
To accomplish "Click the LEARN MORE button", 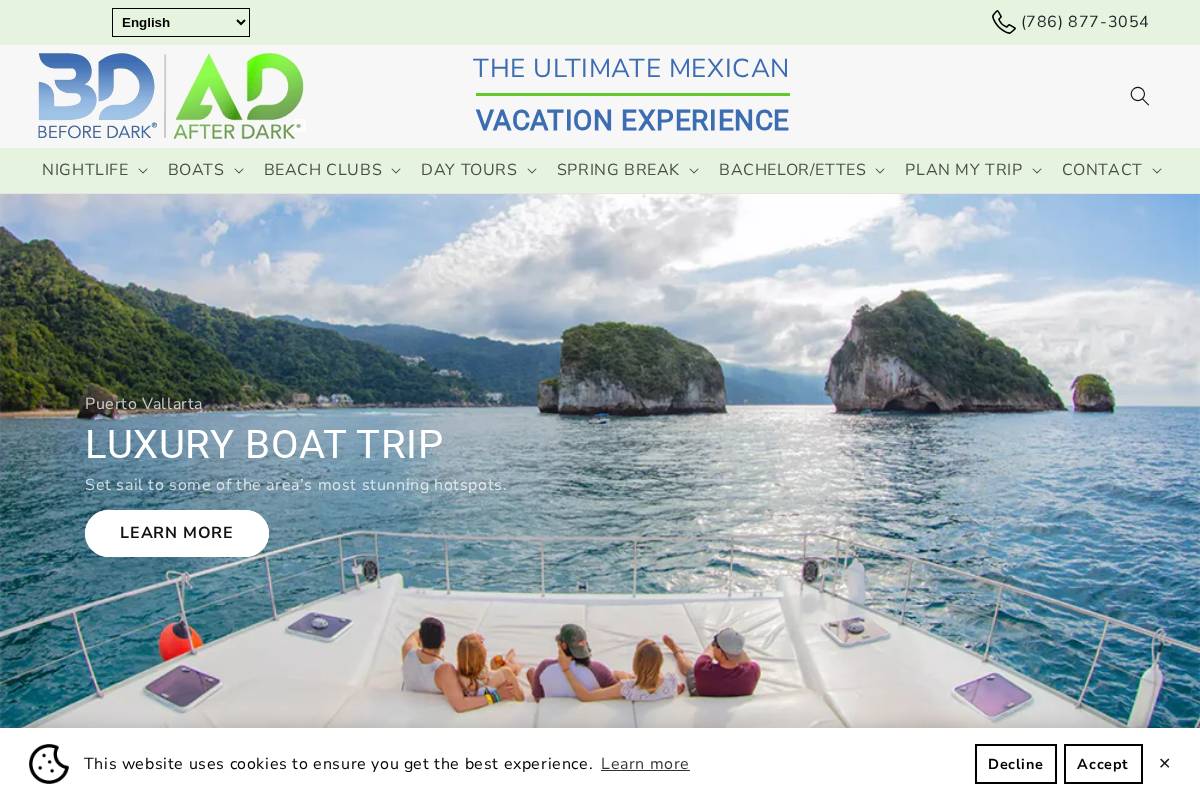I will point(177,533).
